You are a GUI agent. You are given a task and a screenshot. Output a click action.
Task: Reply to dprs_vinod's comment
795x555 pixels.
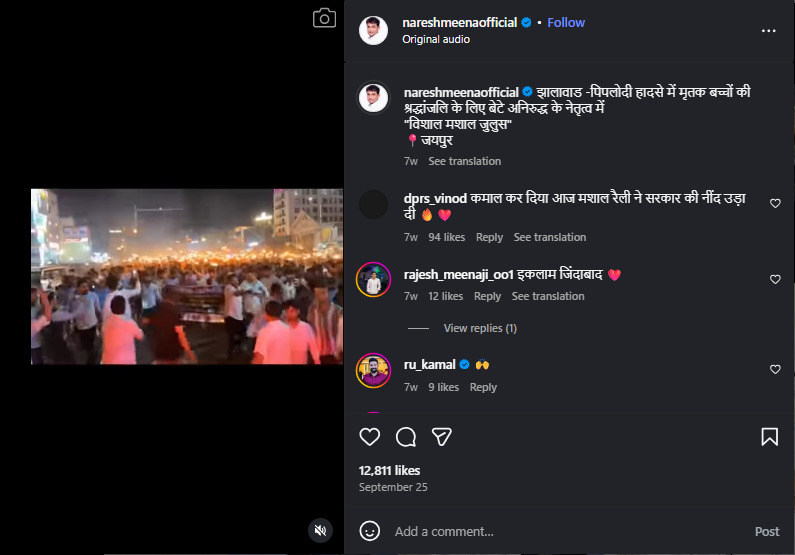[489, 237]
